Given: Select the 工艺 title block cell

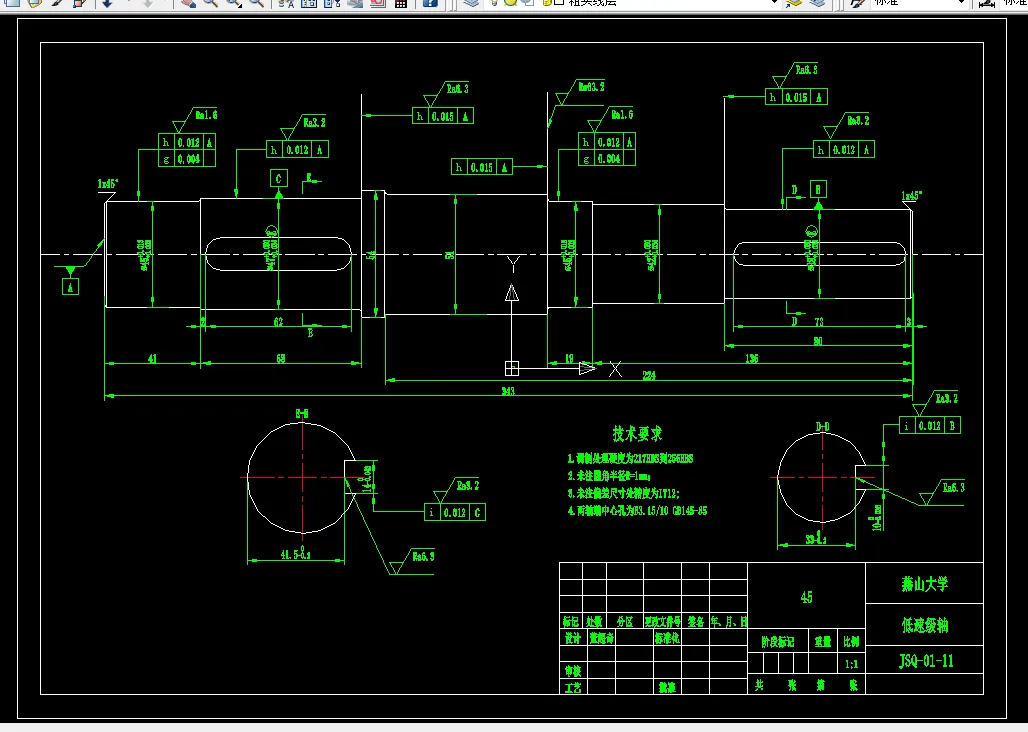Looking at the screenshot, I should pos(572,687).
